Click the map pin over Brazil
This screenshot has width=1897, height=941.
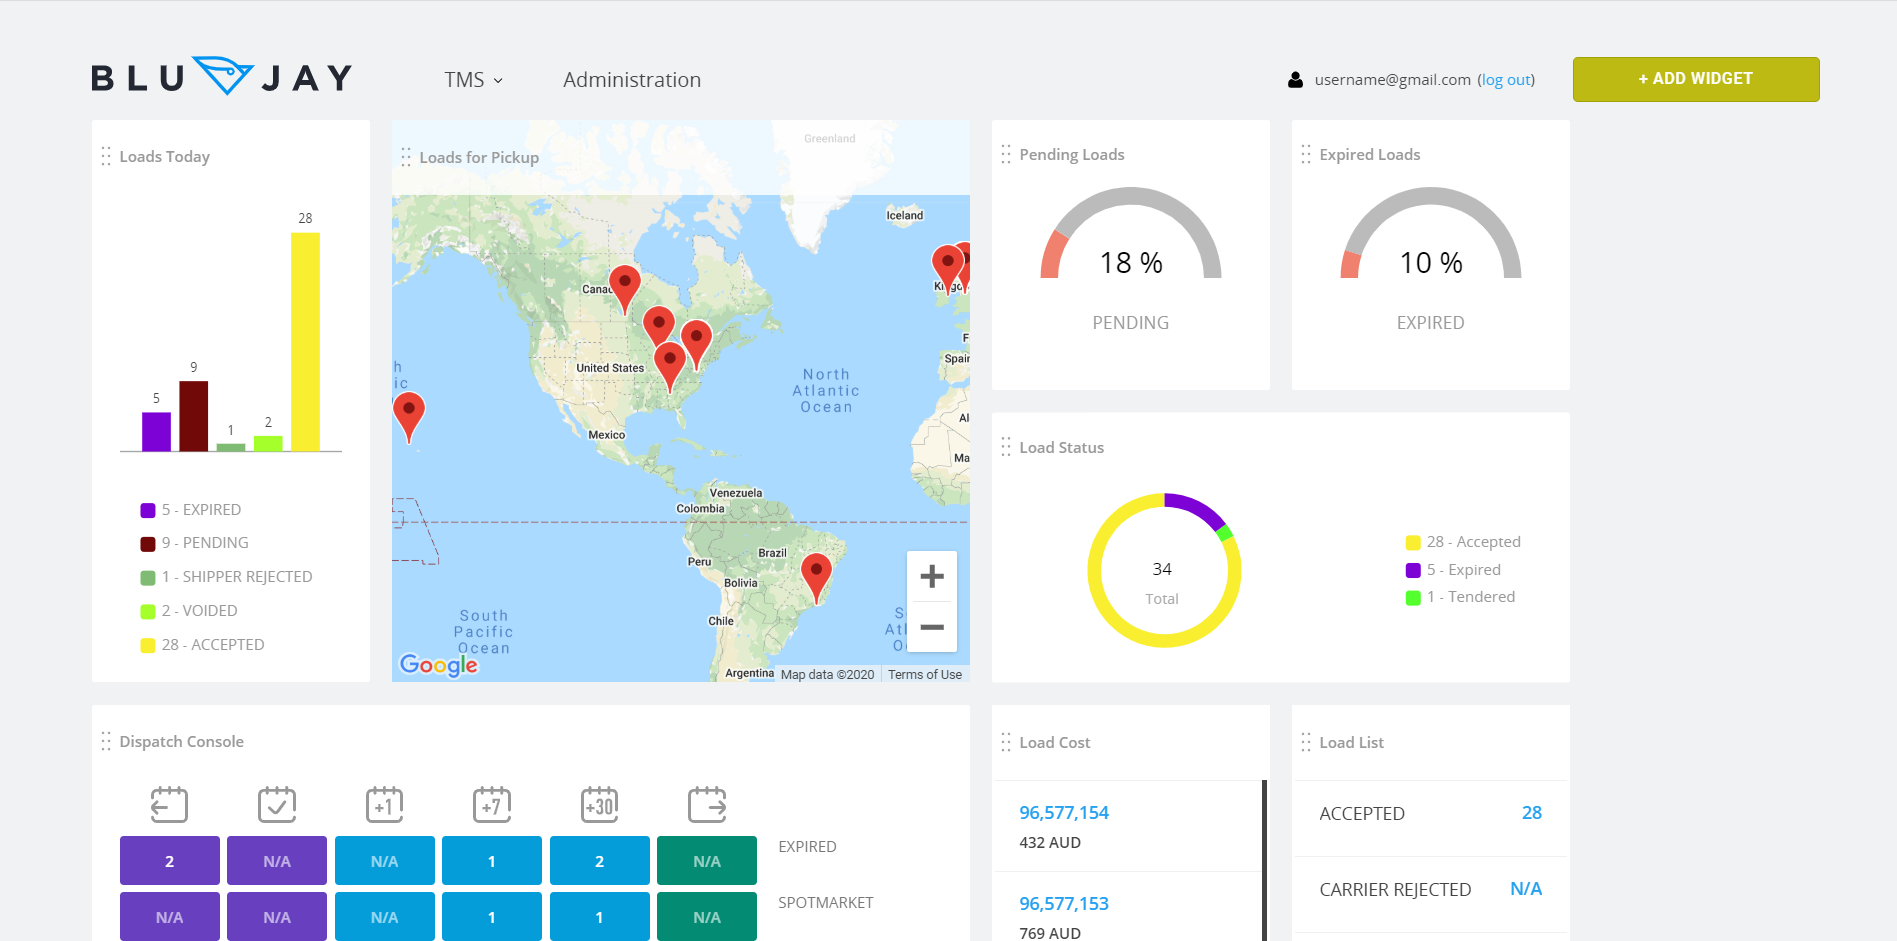click(817, 578)
